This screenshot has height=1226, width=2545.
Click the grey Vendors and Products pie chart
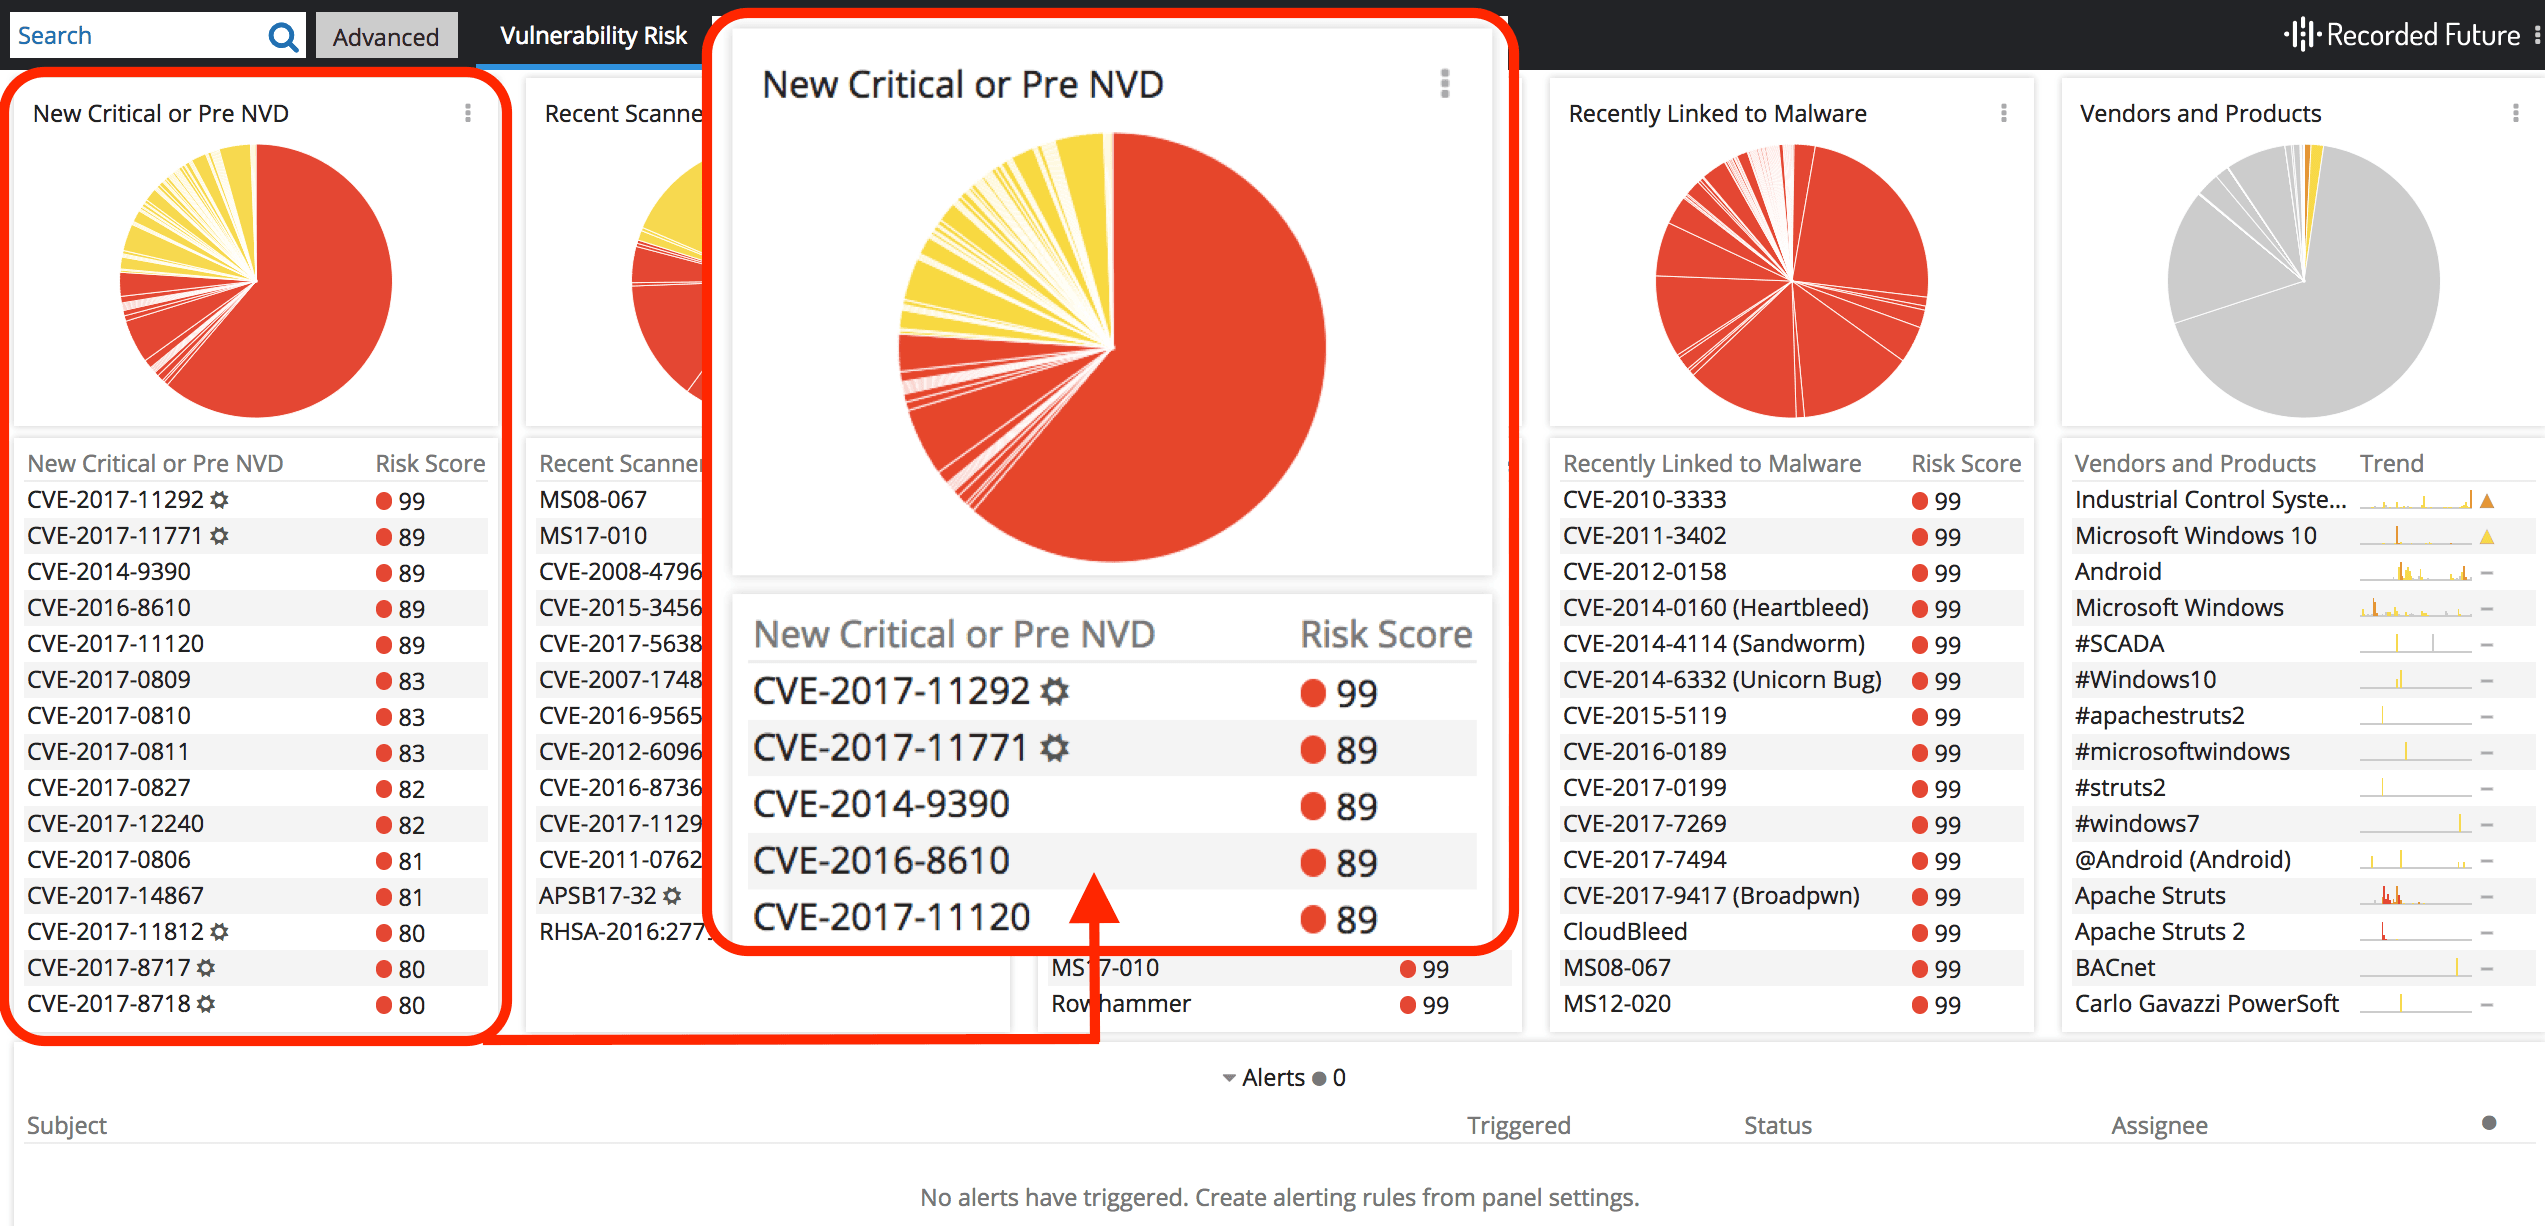point(2303,280)
